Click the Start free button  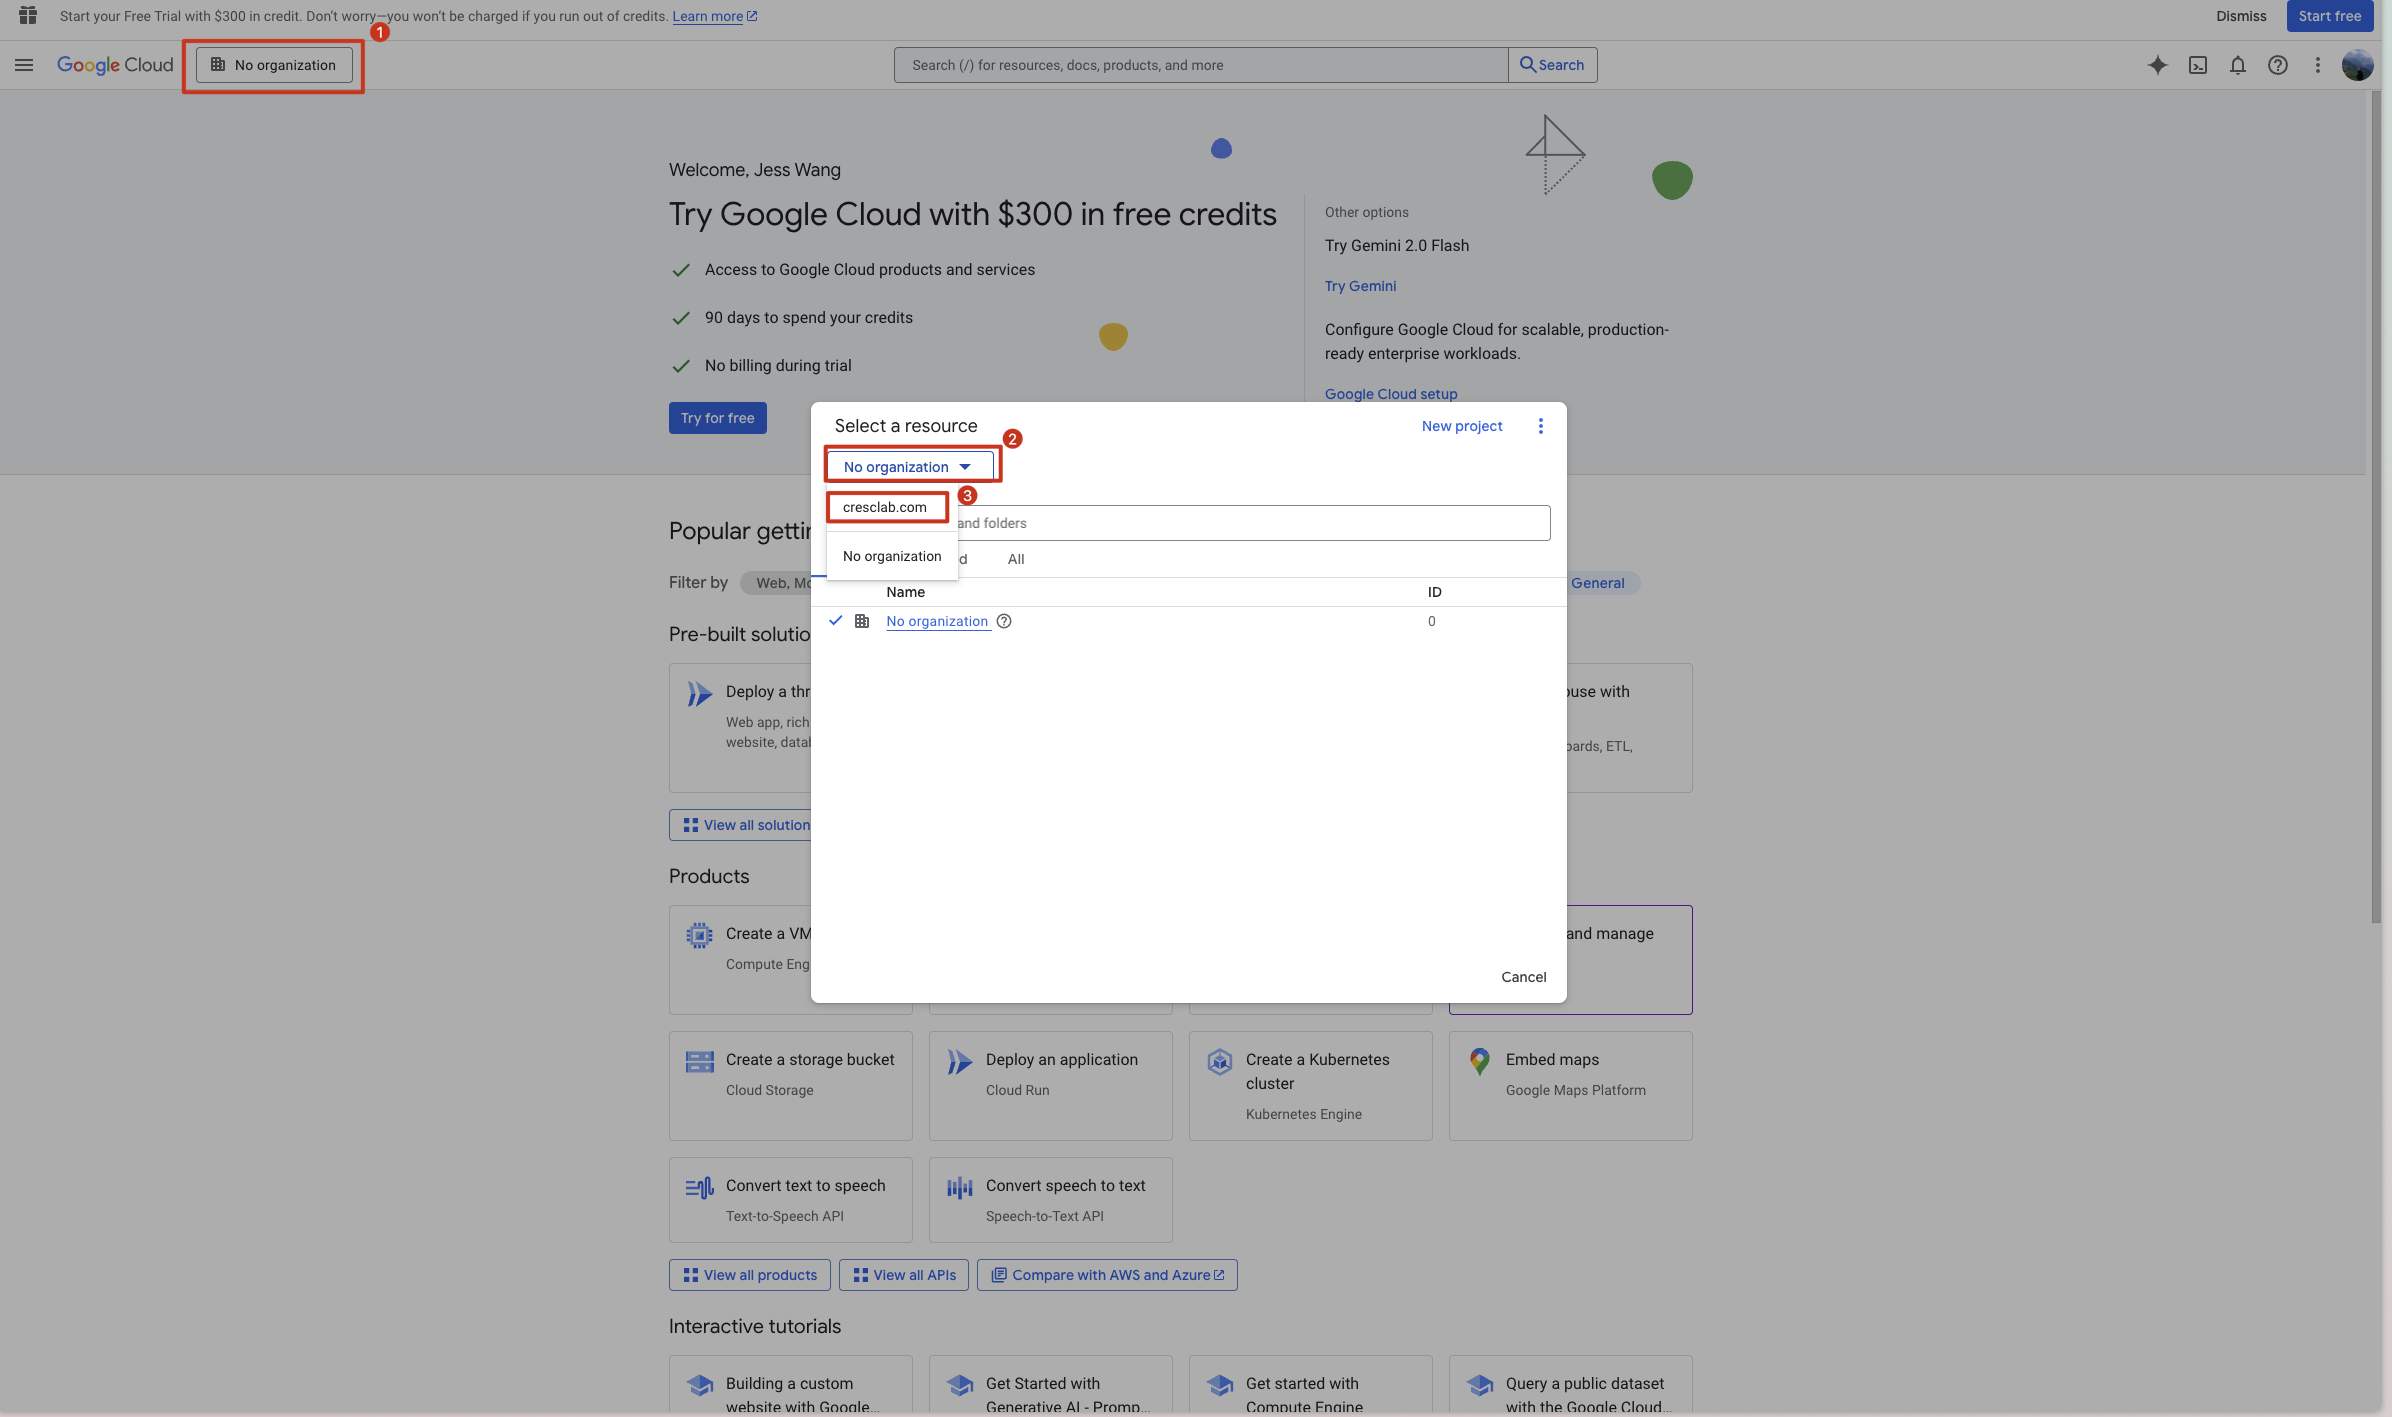click(x=2329, y=16)
